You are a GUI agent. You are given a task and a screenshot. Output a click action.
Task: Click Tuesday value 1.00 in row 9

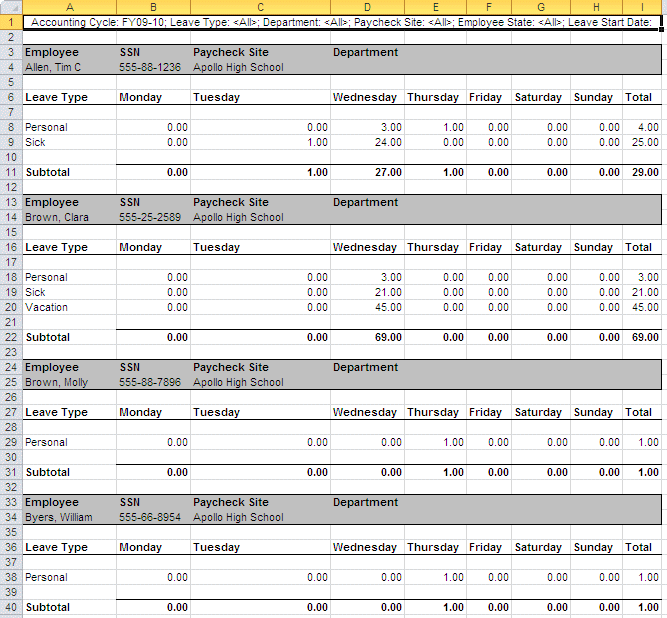pyautogui.click(x=317, y=142)
